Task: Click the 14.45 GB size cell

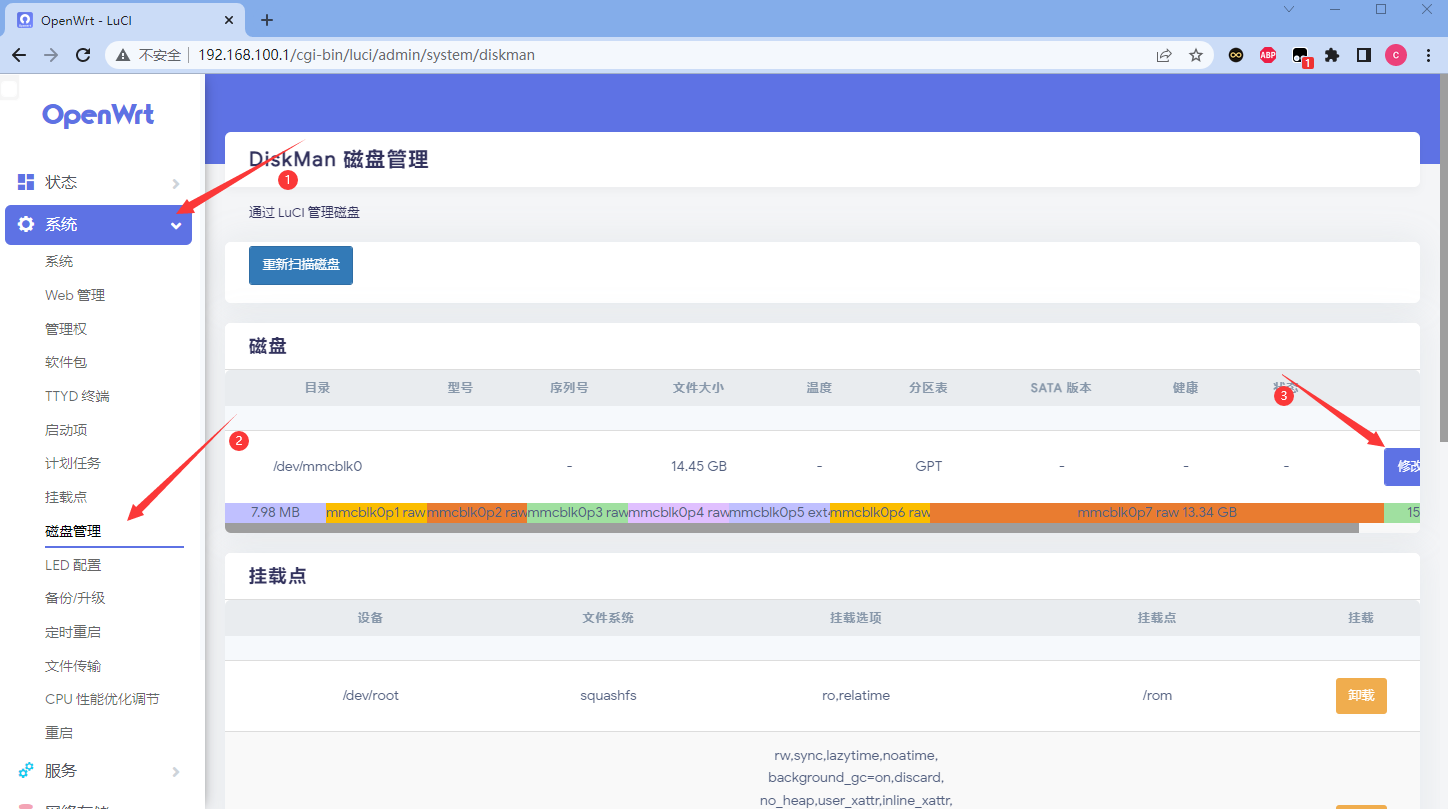Action: pyautogui.click(x=699, y=466)
